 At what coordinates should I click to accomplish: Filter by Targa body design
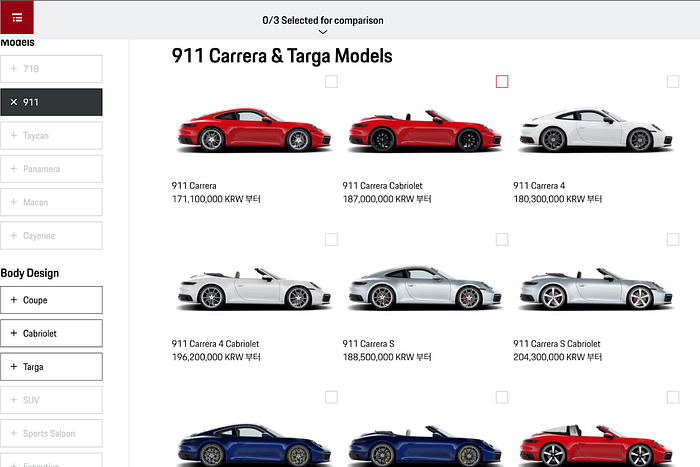tap(51, 367)
